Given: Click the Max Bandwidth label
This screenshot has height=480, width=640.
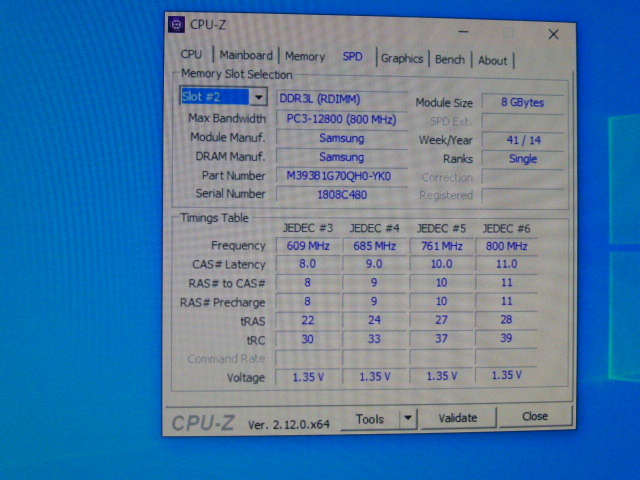Looking at the screenshot, I should pos(227,118).
